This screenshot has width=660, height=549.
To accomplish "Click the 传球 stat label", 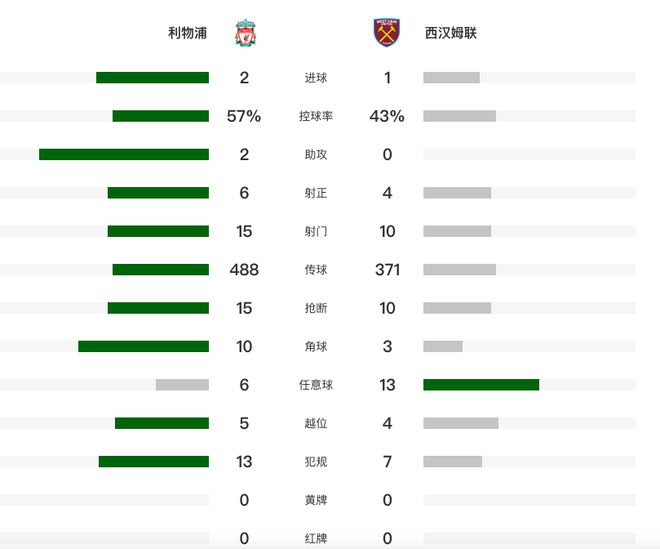I will point(316,270).
